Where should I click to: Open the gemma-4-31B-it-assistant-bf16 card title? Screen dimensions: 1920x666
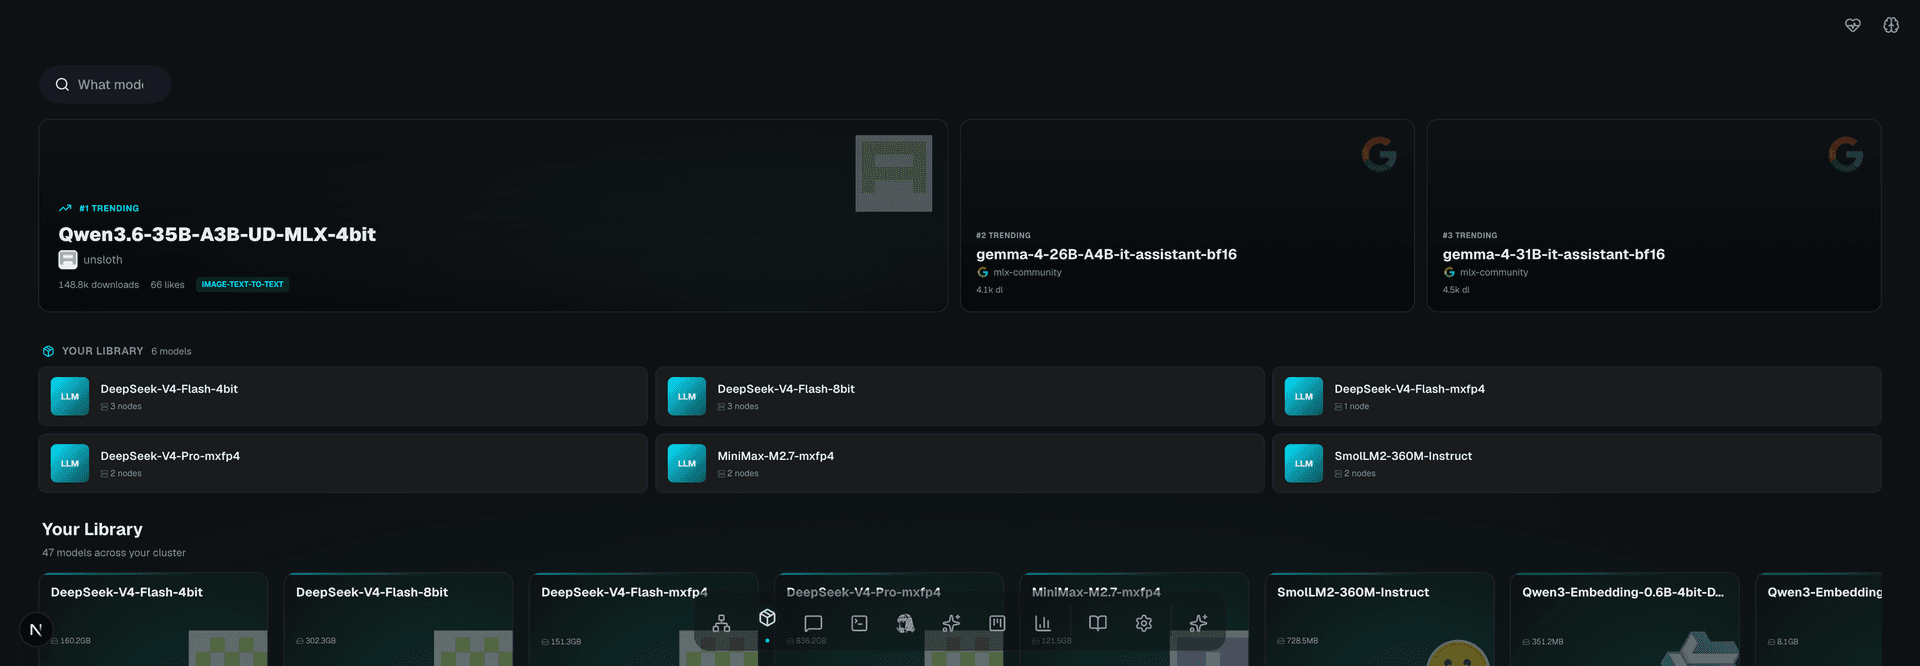(x=1553, y=254)
